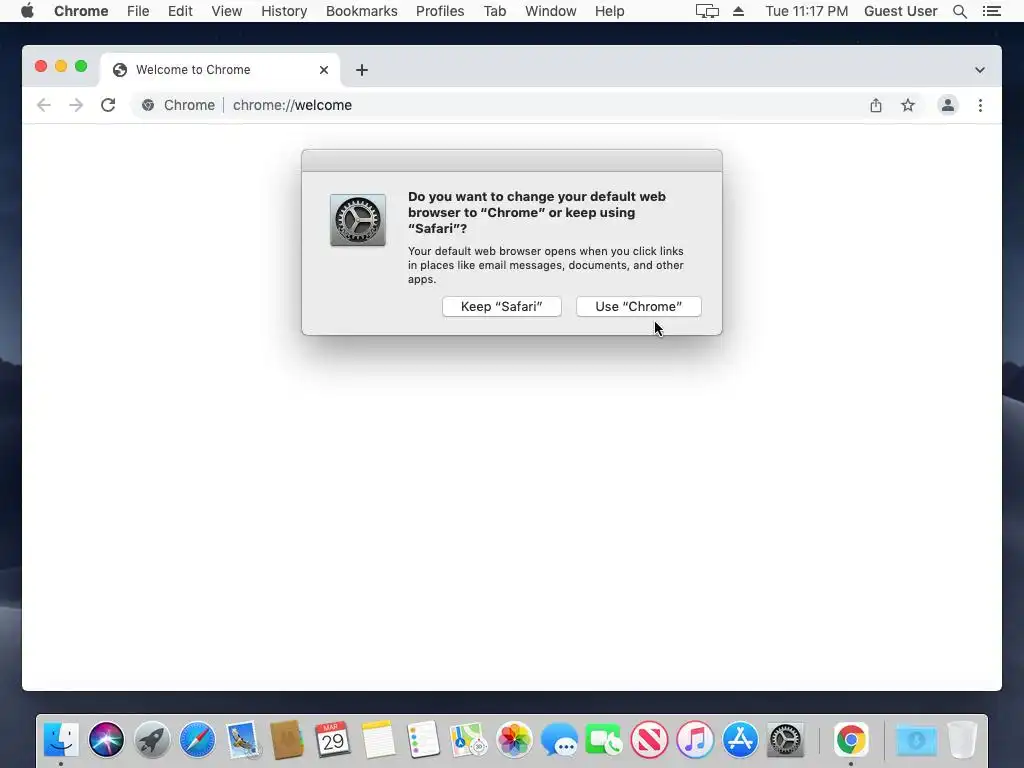The image size is (1024, 768).
Task: Open the Tab menu
Action: click(494, 11)
